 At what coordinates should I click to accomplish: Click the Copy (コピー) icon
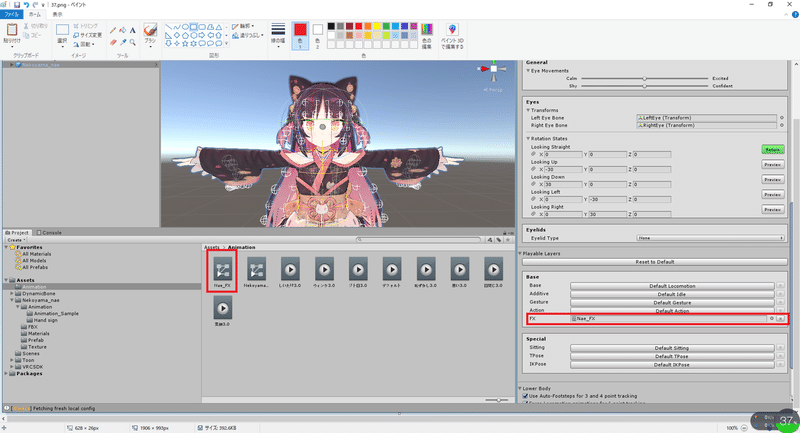click(27, 35)
